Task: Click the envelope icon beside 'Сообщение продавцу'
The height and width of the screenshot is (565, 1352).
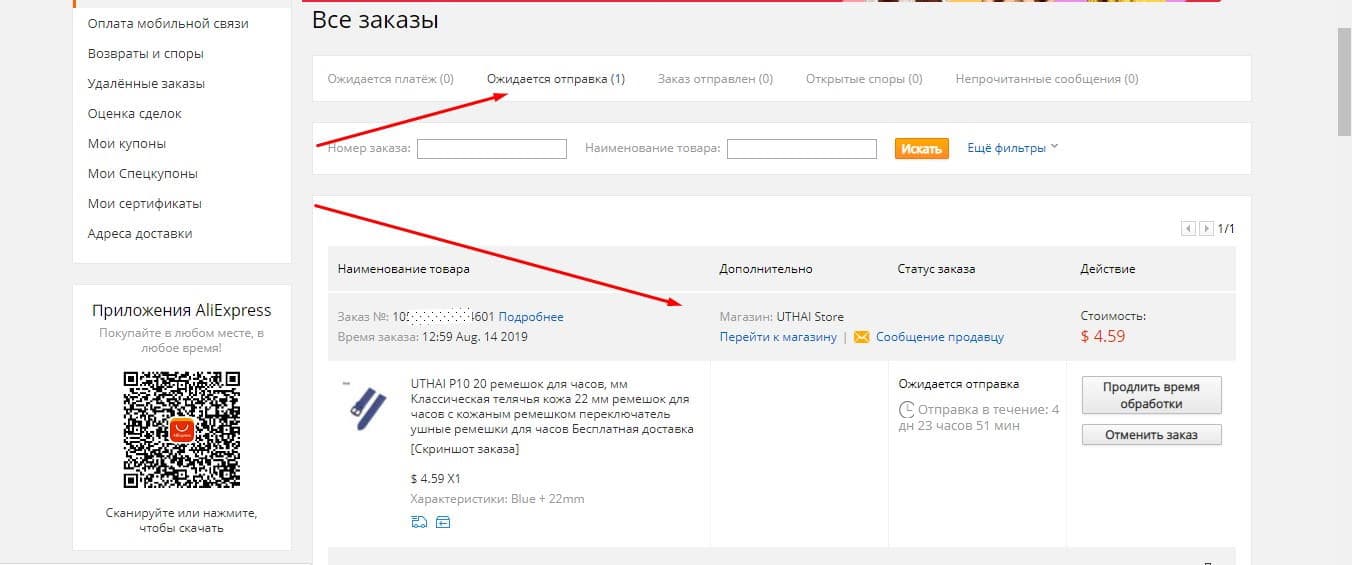Action: (x=862, y=337)
